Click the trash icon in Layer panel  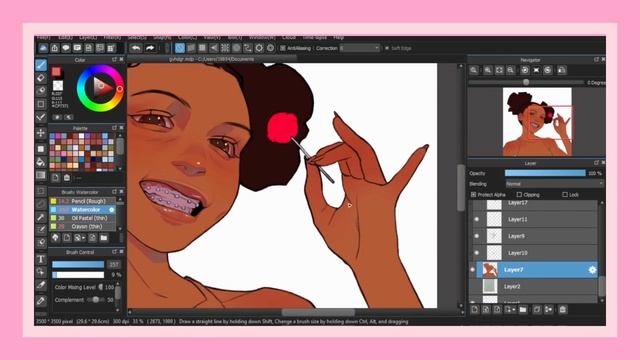click(563, 310)
